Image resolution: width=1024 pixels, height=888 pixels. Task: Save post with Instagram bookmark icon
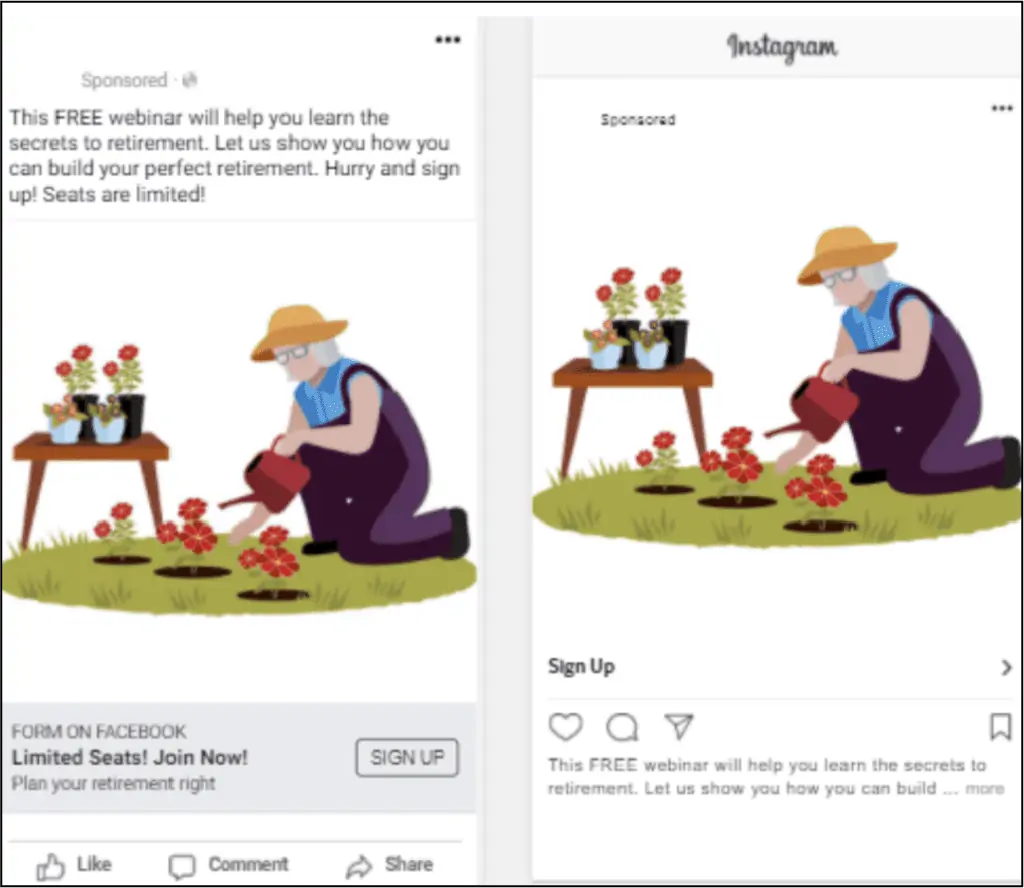point(1000,727)
